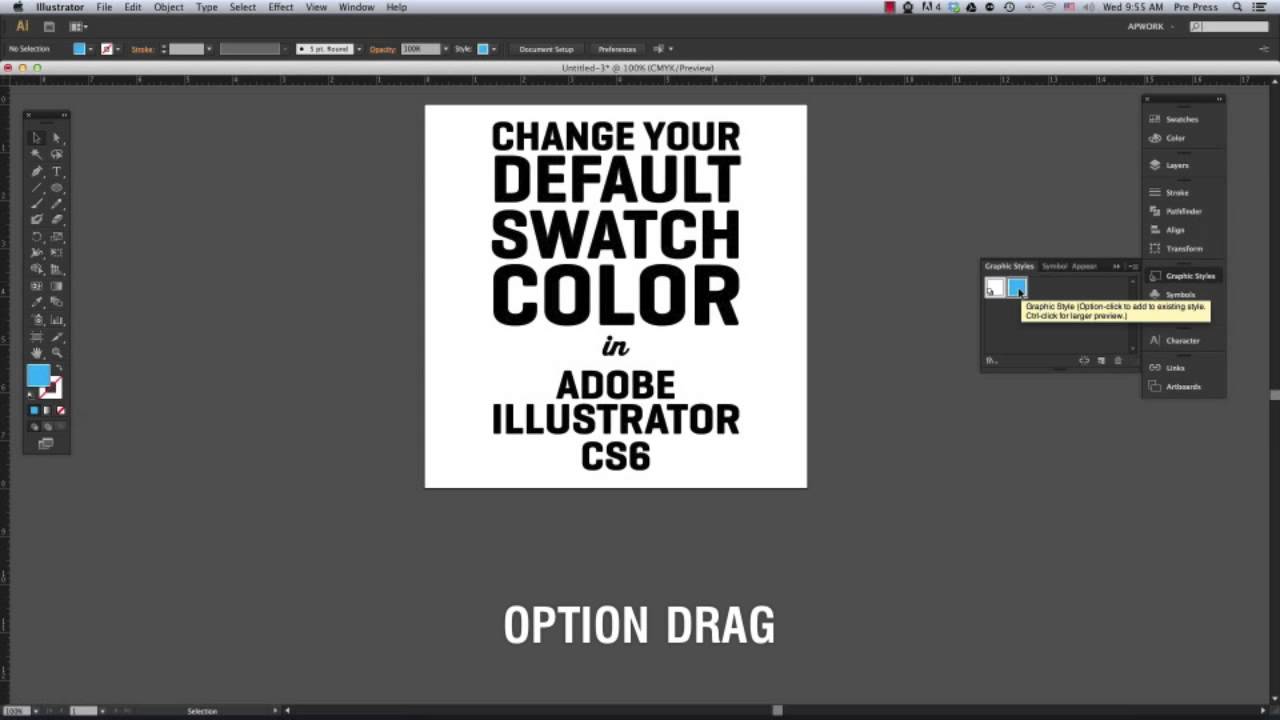Set paint mode to Gradient button
This screenshot has width=1280, height=720.
pos(47,410)
